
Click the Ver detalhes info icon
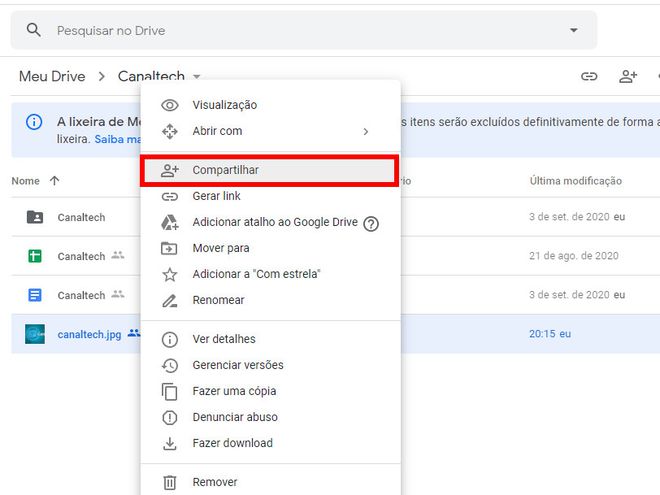click(x=170, y=340)
